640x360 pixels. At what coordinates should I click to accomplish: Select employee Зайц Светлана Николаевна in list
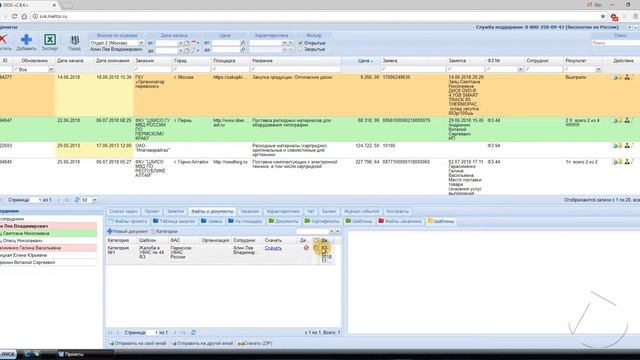48,233
